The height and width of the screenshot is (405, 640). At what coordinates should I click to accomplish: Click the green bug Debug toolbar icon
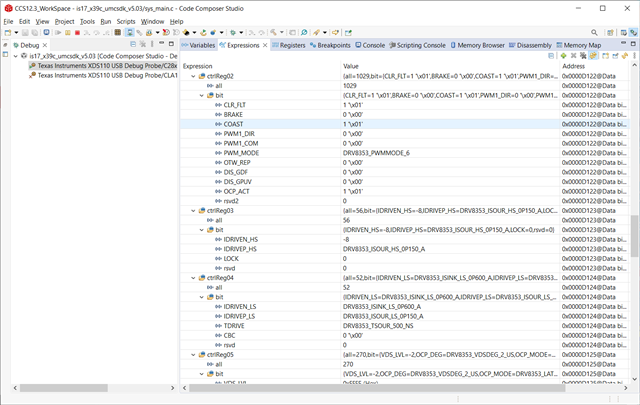(233, 32)
